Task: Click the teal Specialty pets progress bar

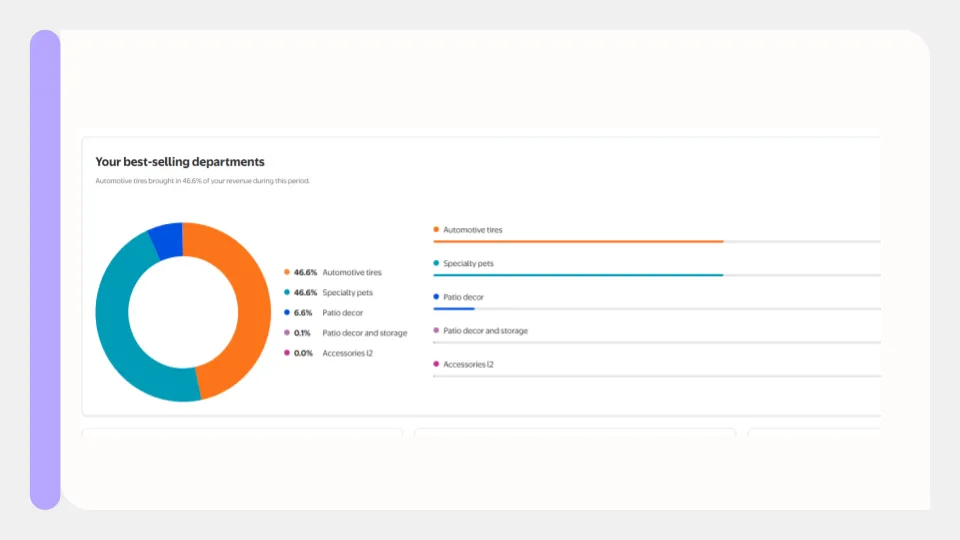Action: 578,275
